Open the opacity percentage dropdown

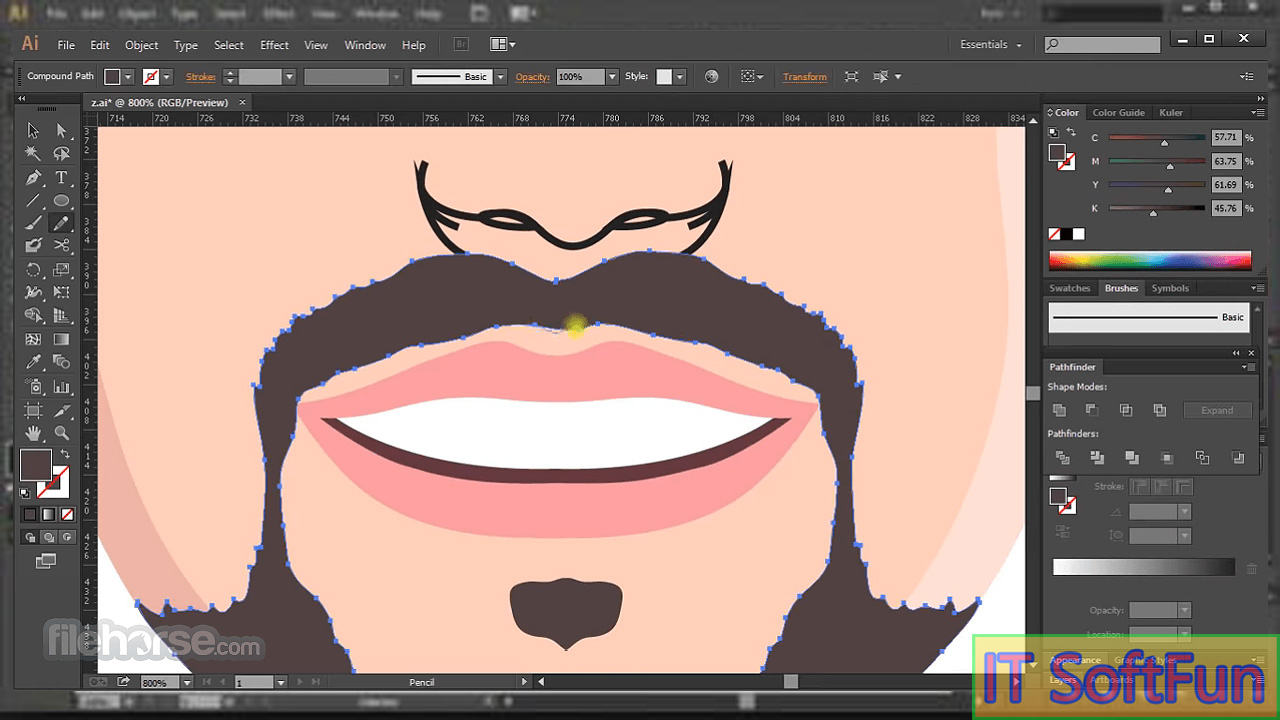pos(612,77)
